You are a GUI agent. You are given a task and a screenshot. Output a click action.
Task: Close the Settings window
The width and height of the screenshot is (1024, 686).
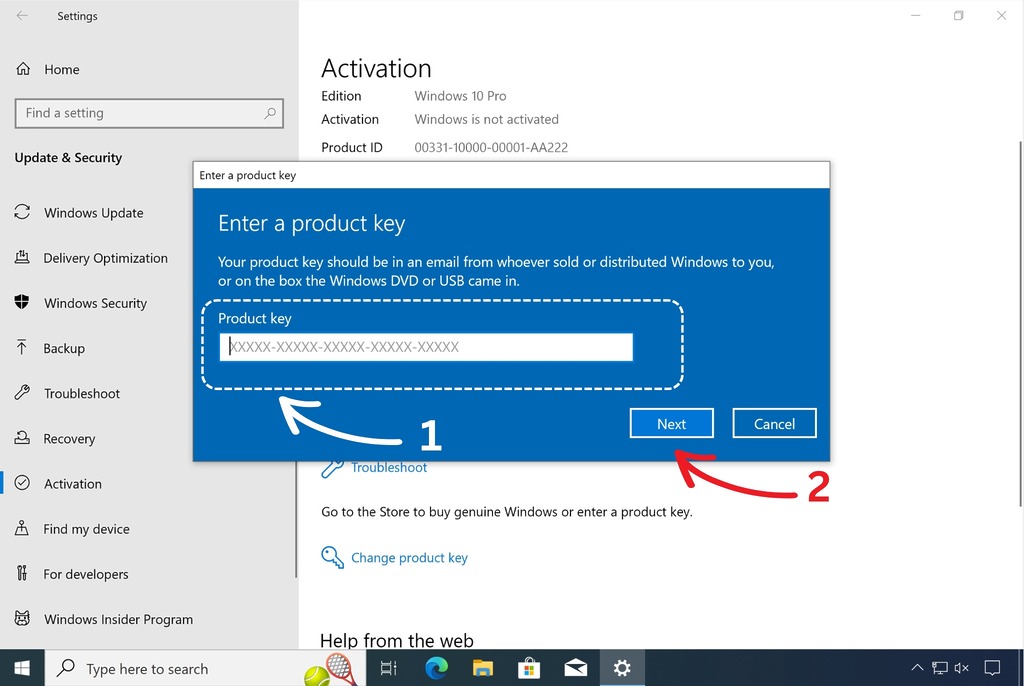(1001, 16)
